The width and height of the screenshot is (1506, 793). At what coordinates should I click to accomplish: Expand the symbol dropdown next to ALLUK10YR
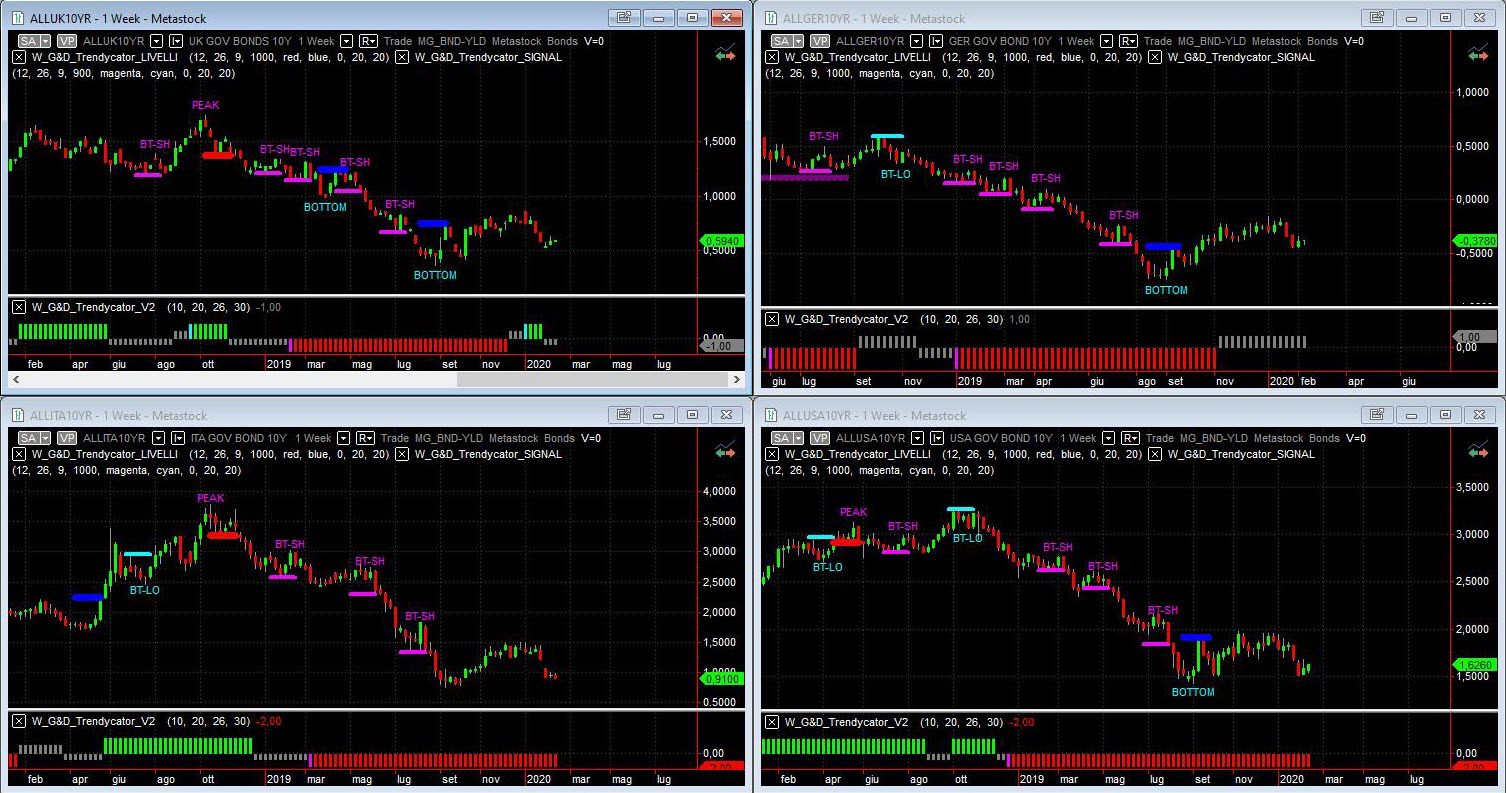(x=156, y=41)
